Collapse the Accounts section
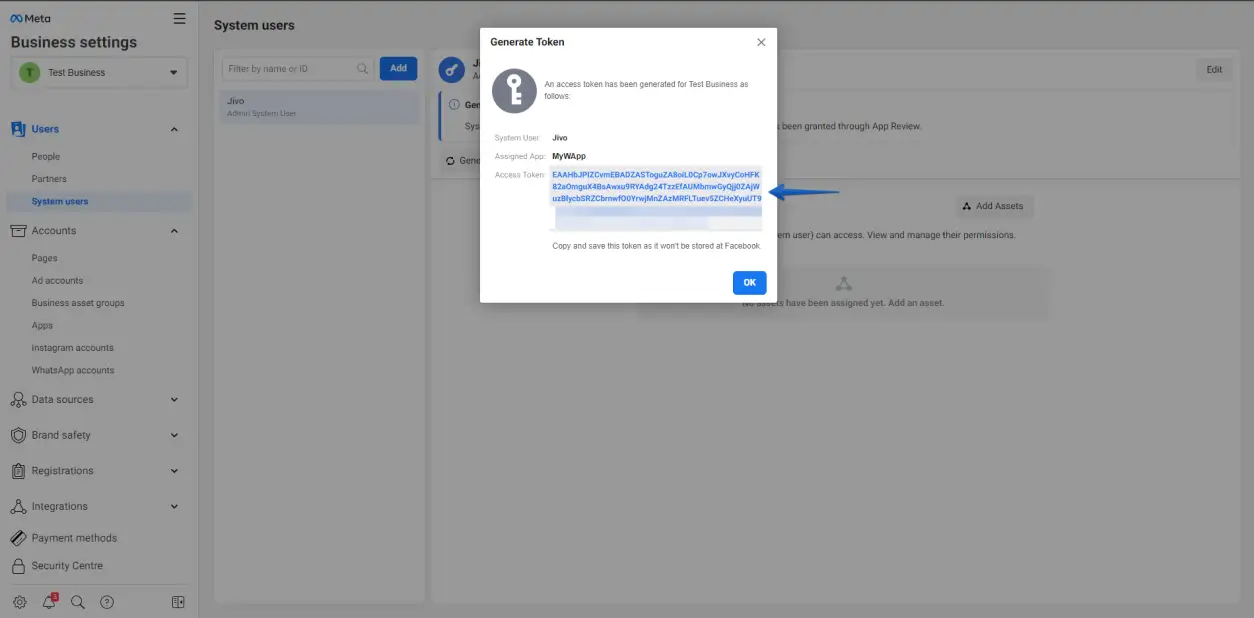The height and width of the screenshot is (618, 1254). [174, 231]
